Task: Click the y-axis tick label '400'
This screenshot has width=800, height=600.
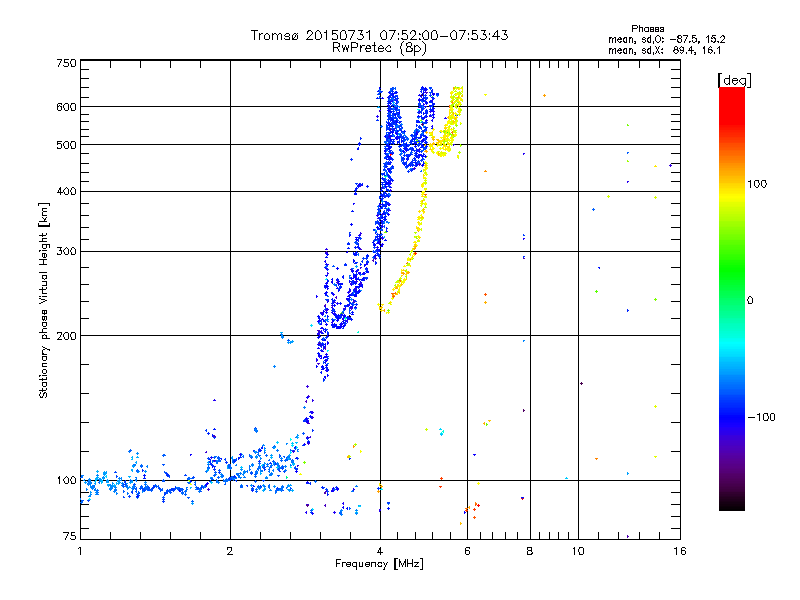Action: (x=66, y=192)
